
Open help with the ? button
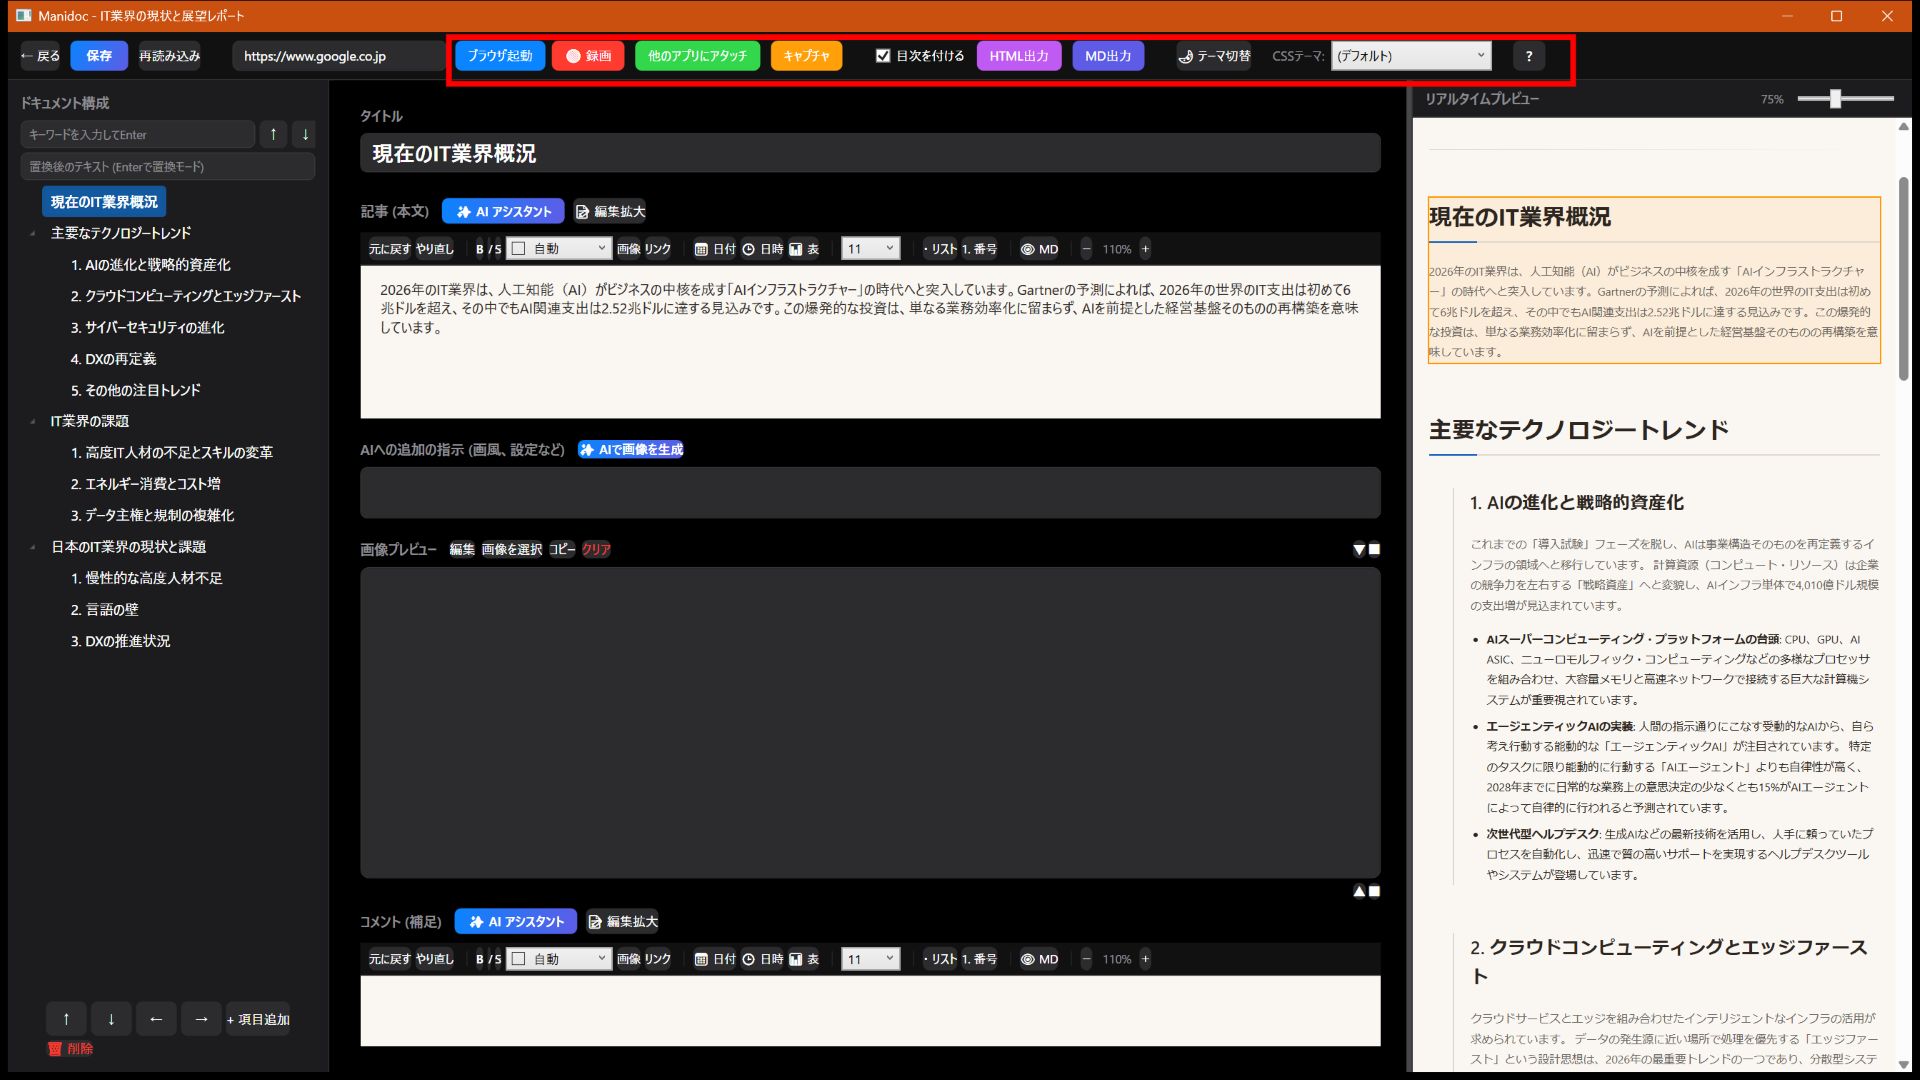coord(1528,56)
